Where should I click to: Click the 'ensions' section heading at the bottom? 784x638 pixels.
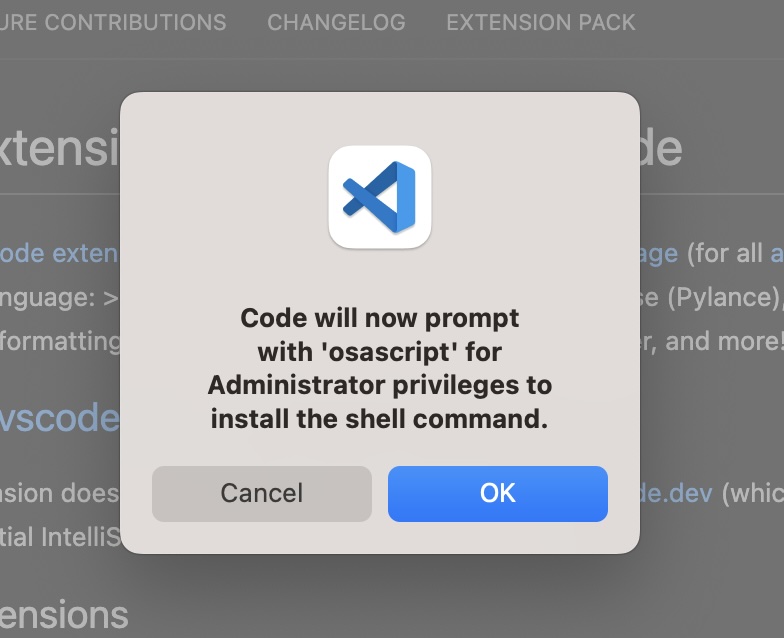coord(64,614)
